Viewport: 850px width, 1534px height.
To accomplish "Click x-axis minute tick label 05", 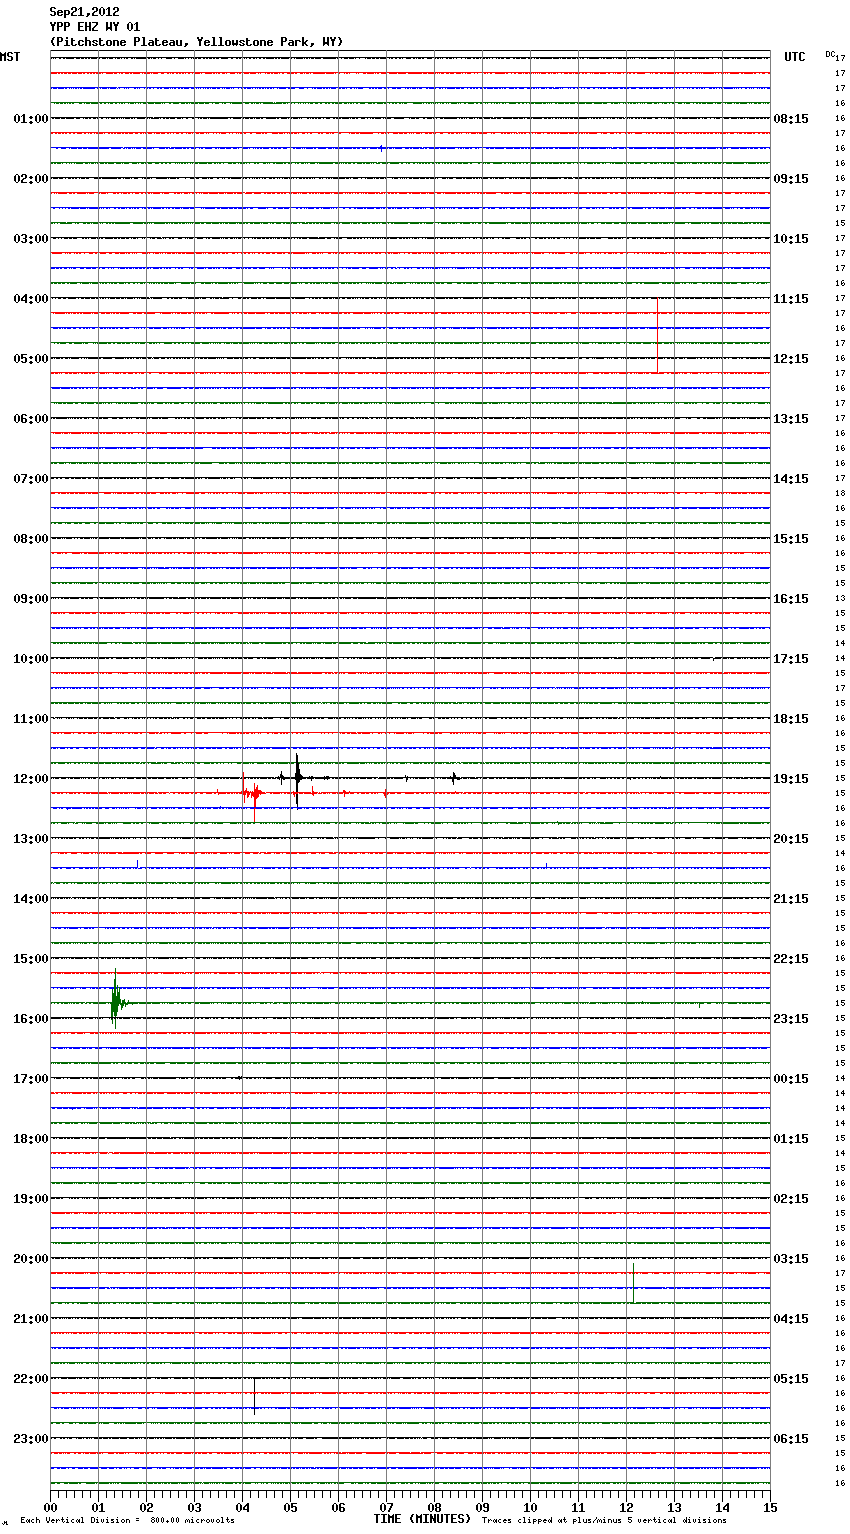I will point(290,1507).
